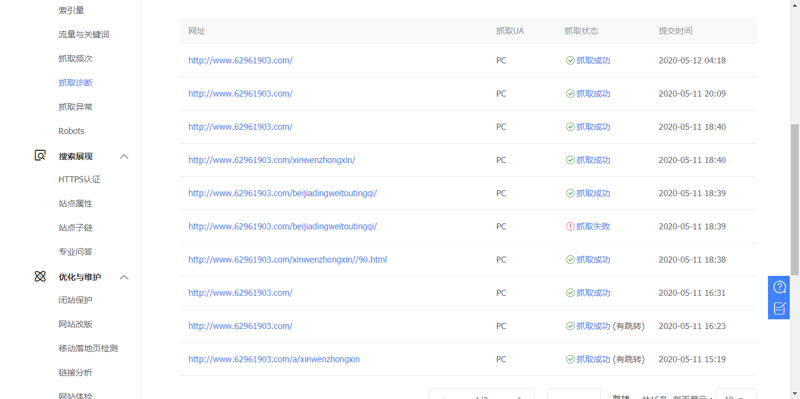Click the page jump input field
800x399 pixels.
[573, 394]
